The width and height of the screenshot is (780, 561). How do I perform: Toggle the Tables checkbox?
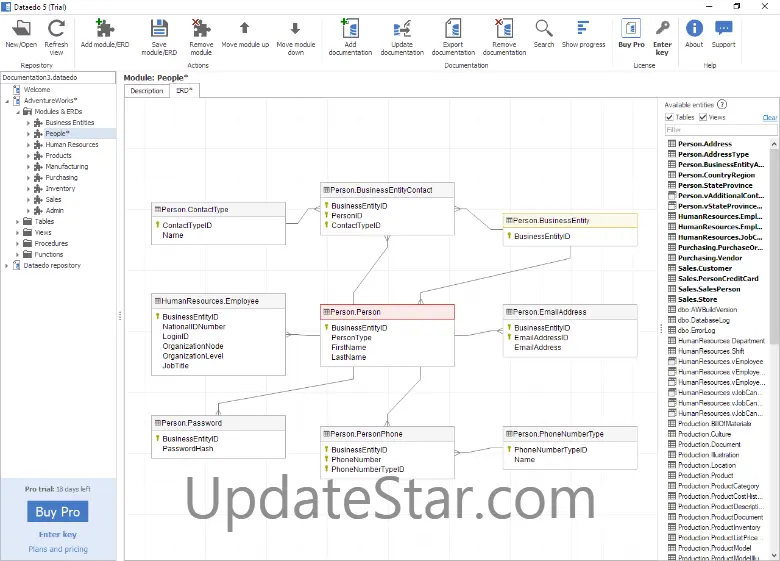[x=670, y=117]
